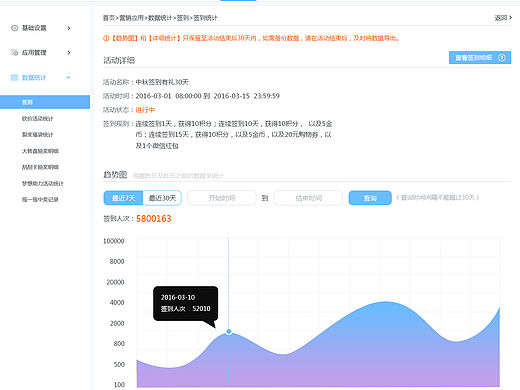This screenshot has height=390, width=520.
Task: Click the 签到人次 total 5800163
Action: [154, 219]
